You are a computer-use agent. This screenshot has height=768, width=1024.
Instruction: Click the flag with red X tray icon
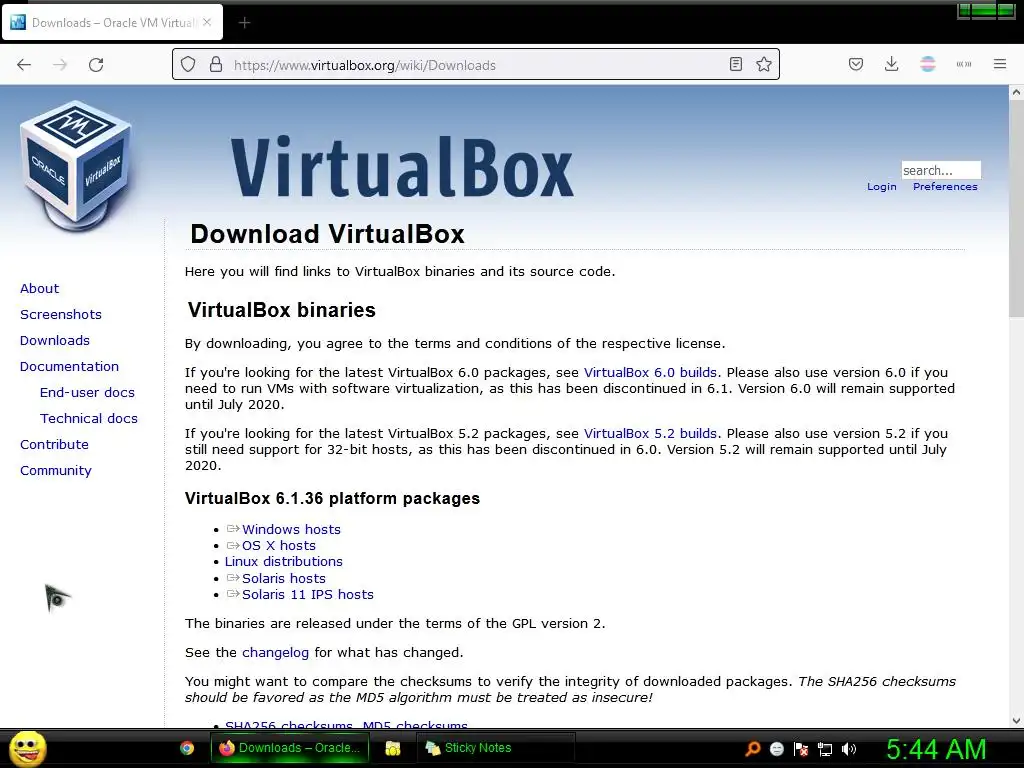[801, 749]
